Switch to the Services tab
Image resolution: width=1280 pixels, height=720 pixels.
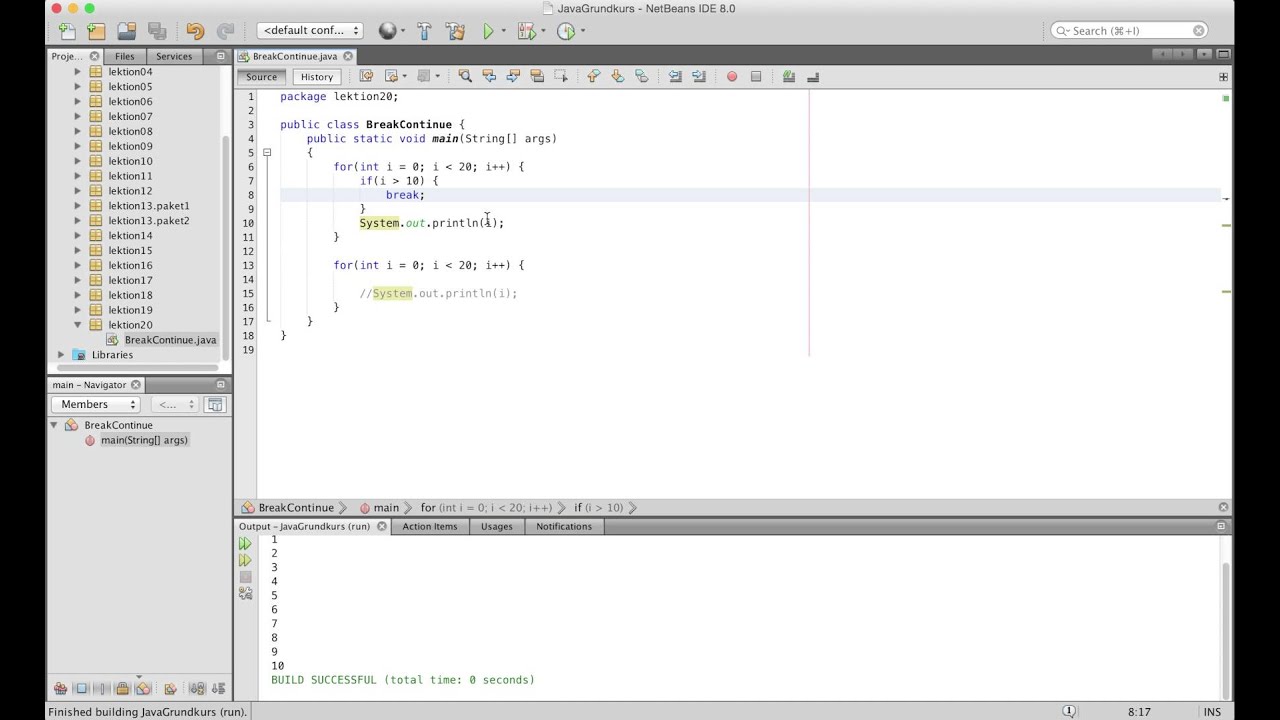point(174,56)
